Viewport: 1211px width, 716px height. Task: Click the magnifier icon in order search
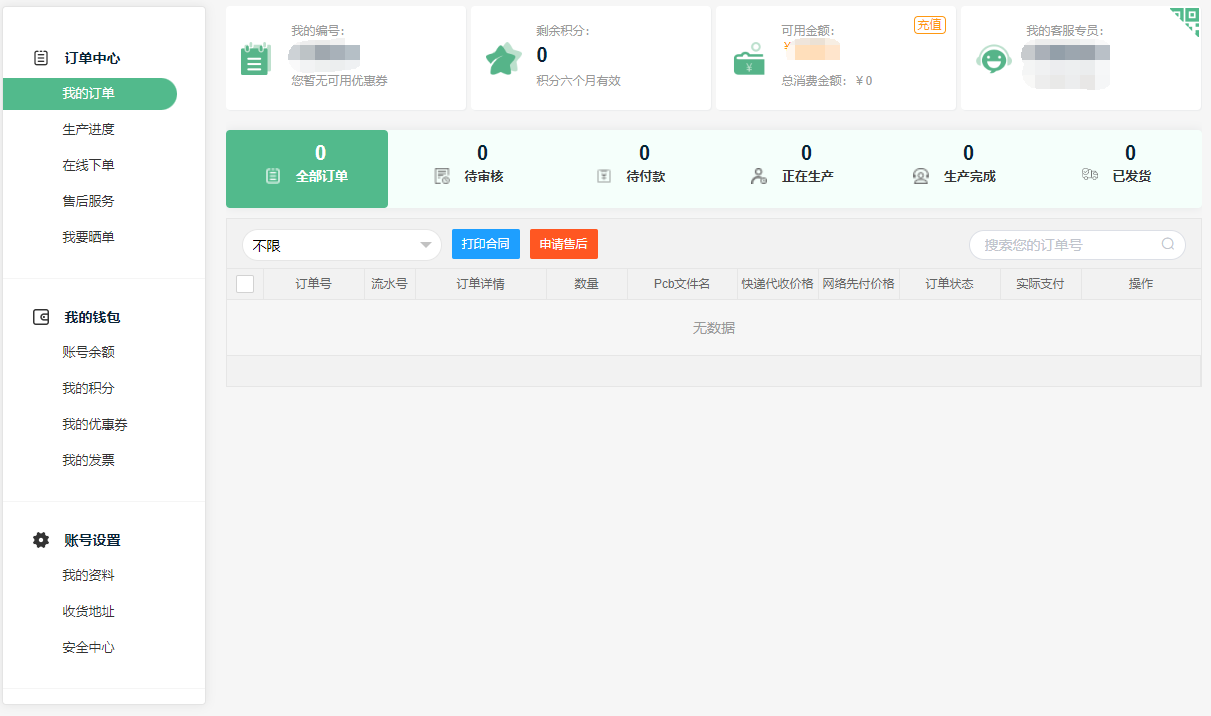[1167, 244]
